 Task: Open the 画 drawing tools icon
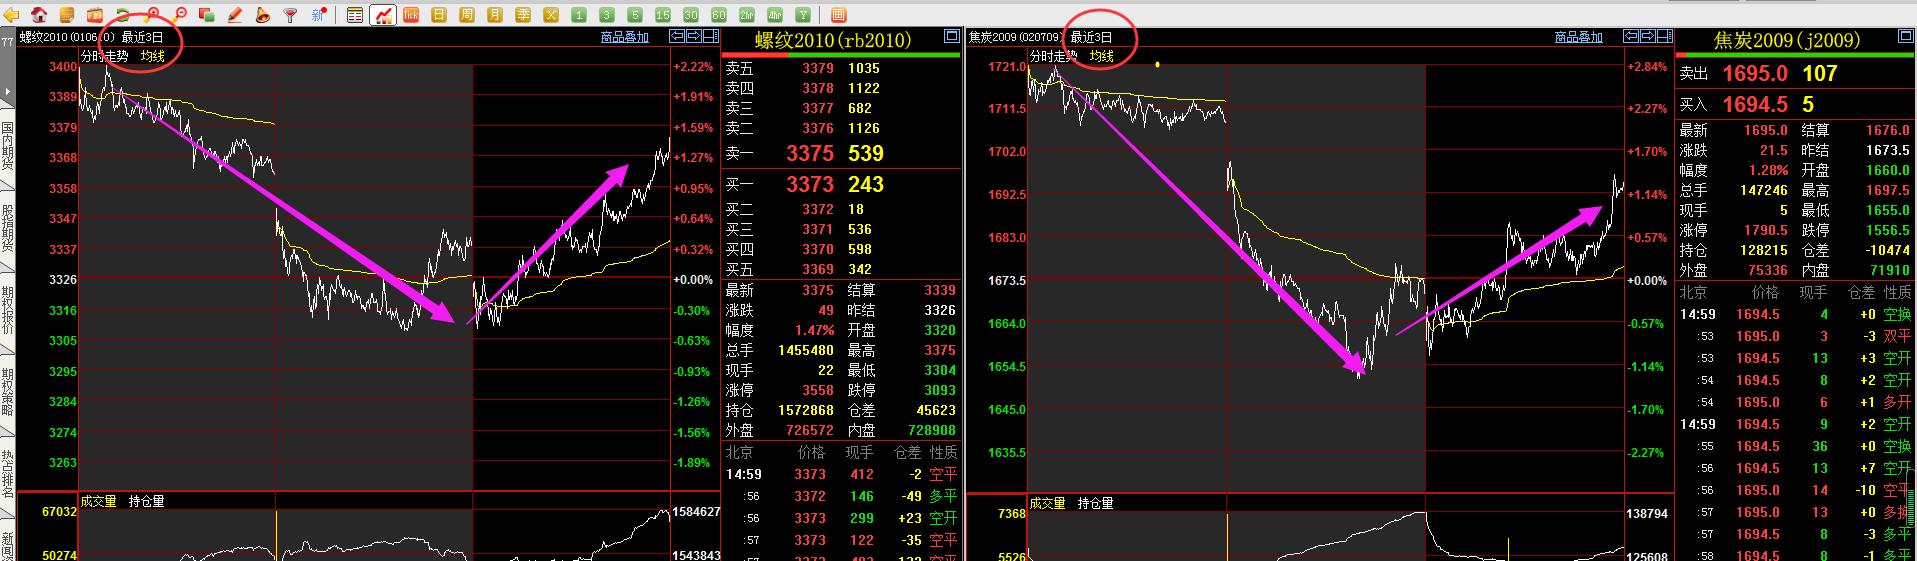pos(838,15)
